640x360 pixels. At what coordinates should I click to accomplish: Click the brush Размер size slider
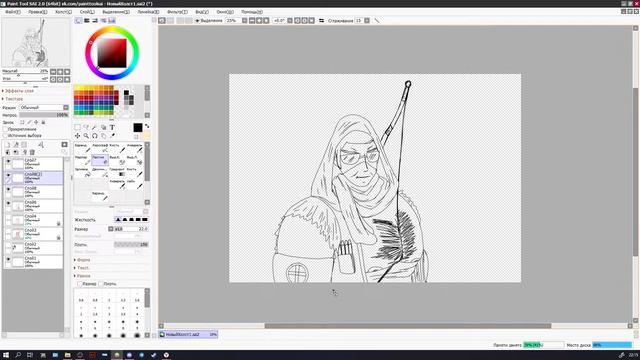(x=131, y=229)
